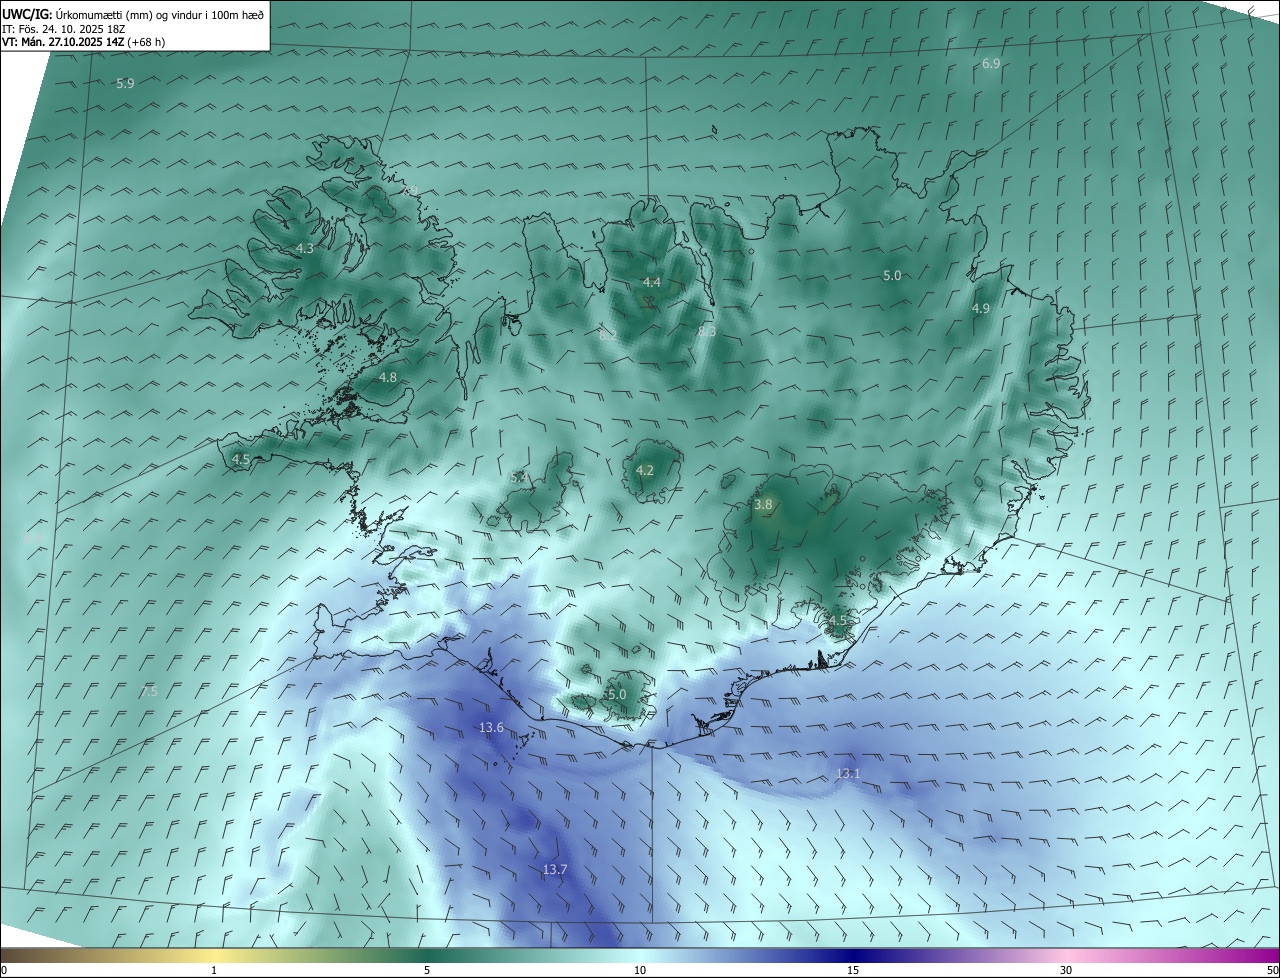Click the 6.9 value over the northeast ocean
Screen dimensions: 1280x978
(x=991, y=64)
